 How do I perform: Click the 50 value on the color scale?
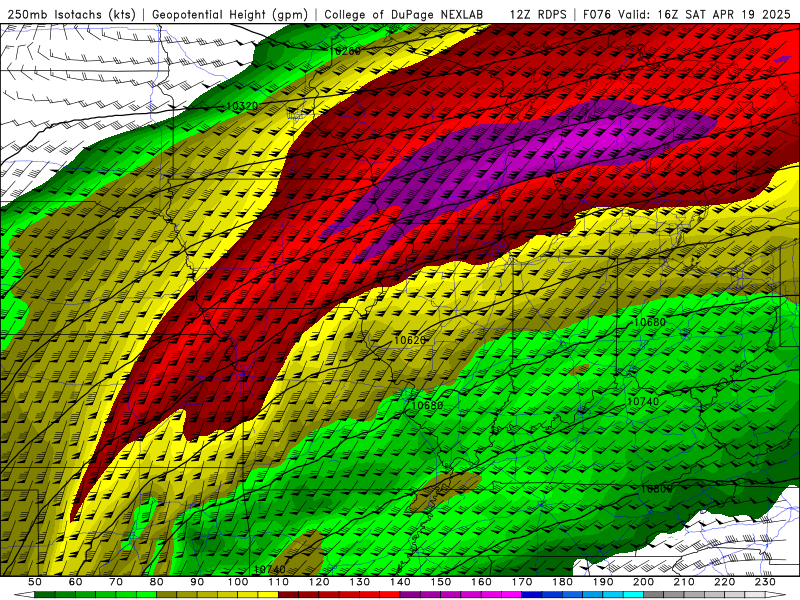pyautogui.click(x=35, y=582)
